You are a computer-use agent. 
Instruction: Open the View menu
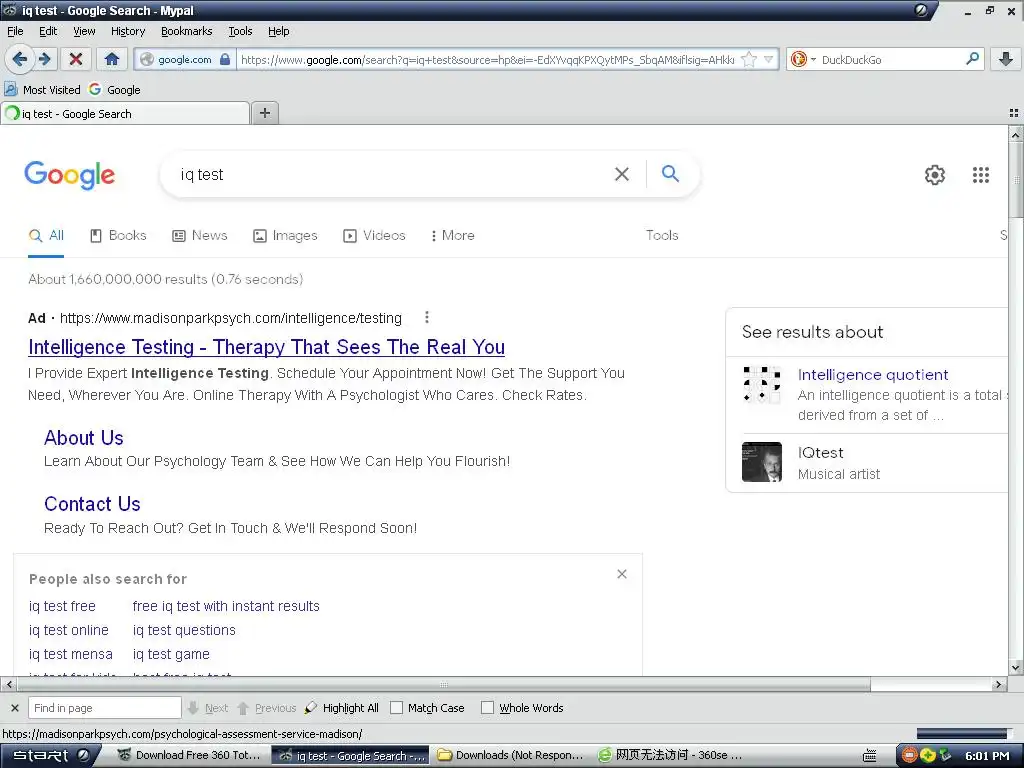[x=84, y=31]
